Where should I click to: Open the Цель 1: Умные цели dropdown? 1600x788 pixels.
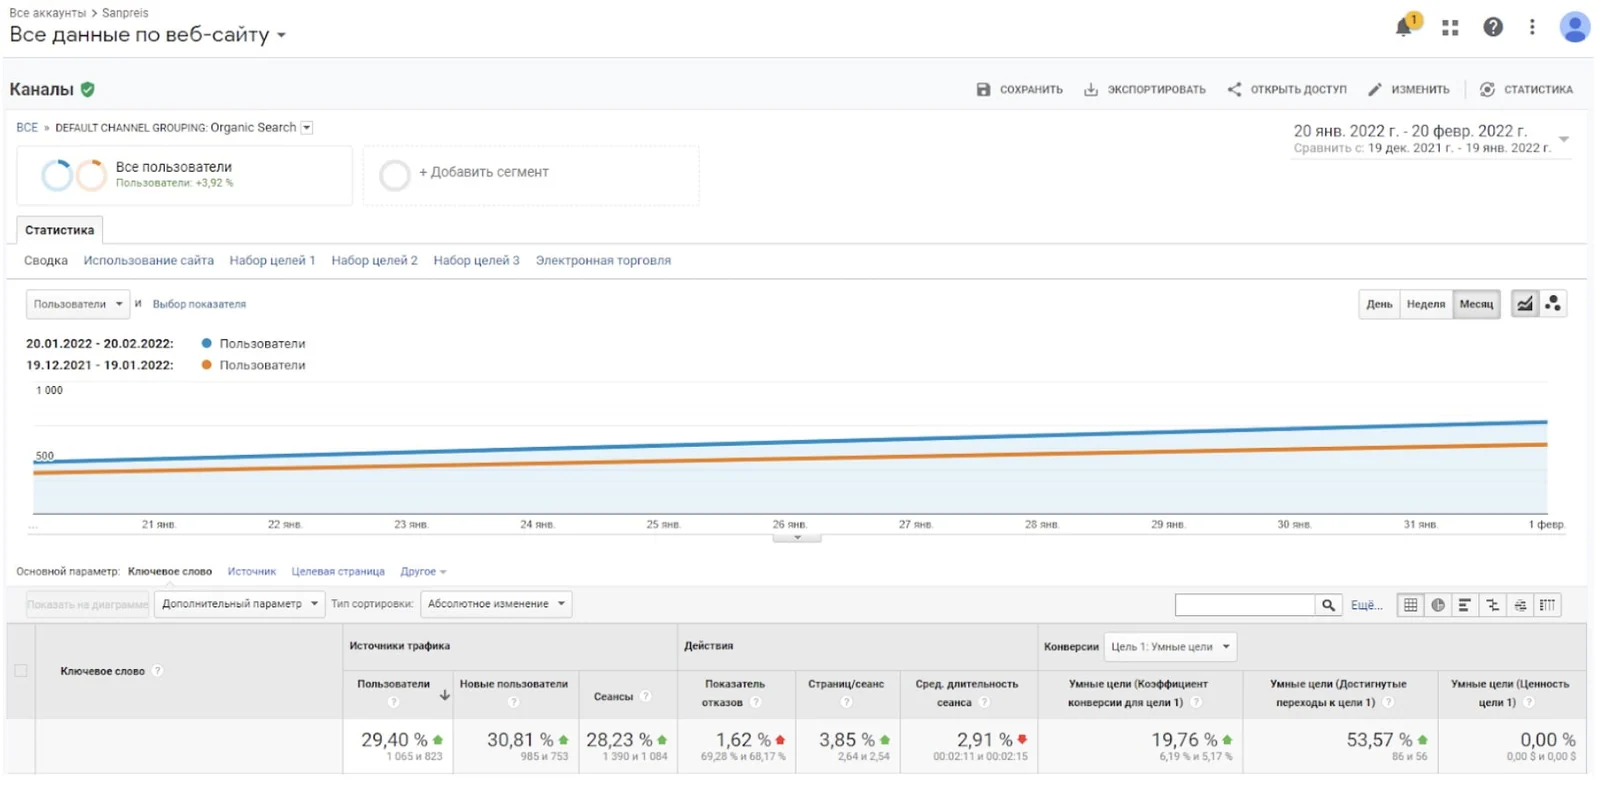[x=1170, y=647]
